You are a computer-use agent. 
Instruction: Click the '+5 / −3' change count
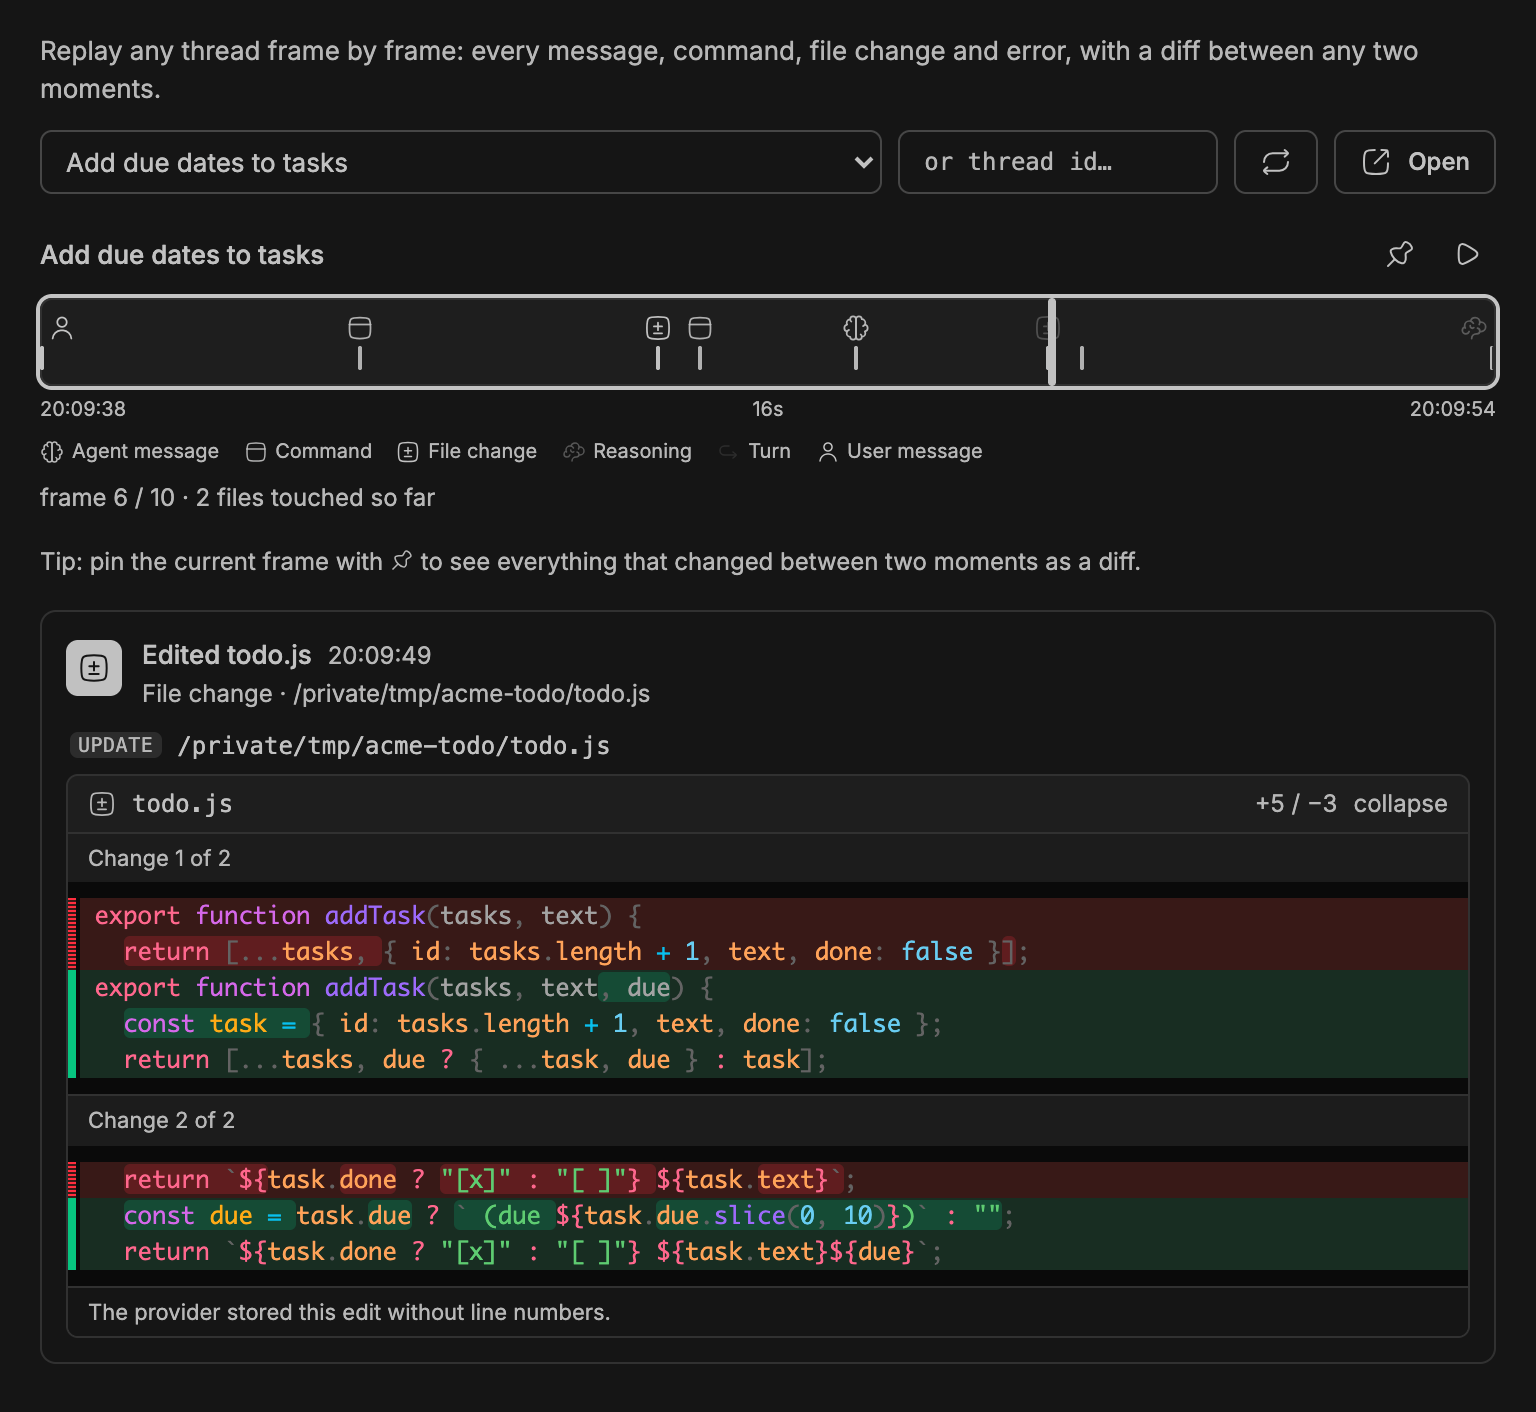pyautogui.click(x=1296, y=804)
